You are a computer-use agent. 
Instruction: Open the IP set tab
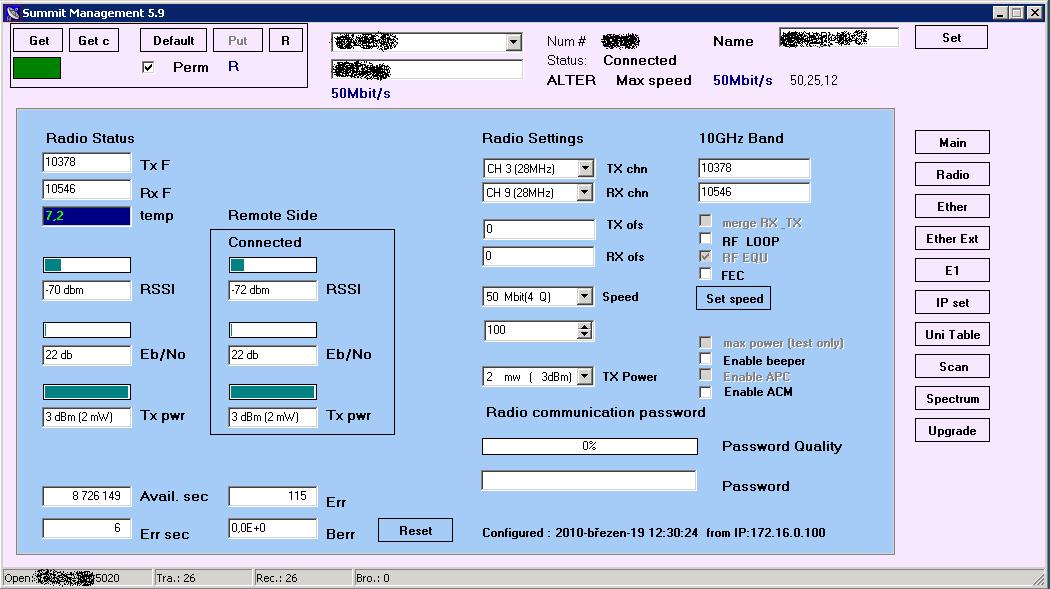point(952,303)
